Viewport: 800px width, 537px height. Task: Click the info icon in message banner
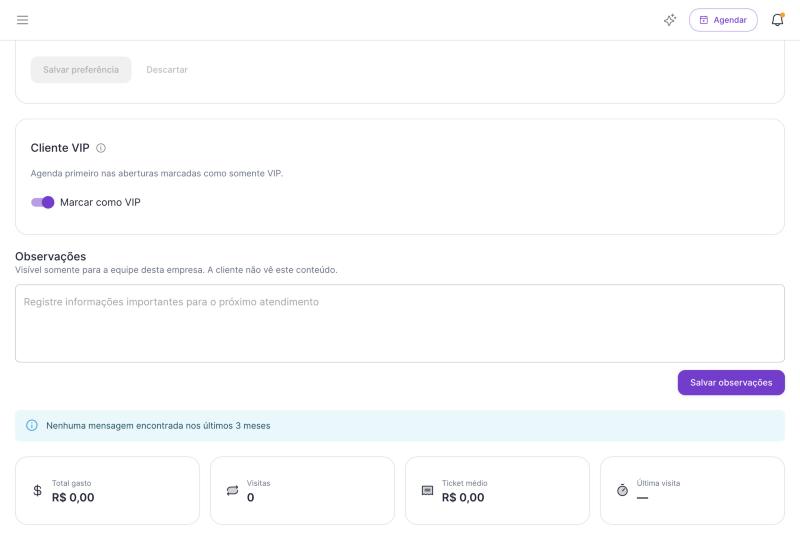click(32, 425)
